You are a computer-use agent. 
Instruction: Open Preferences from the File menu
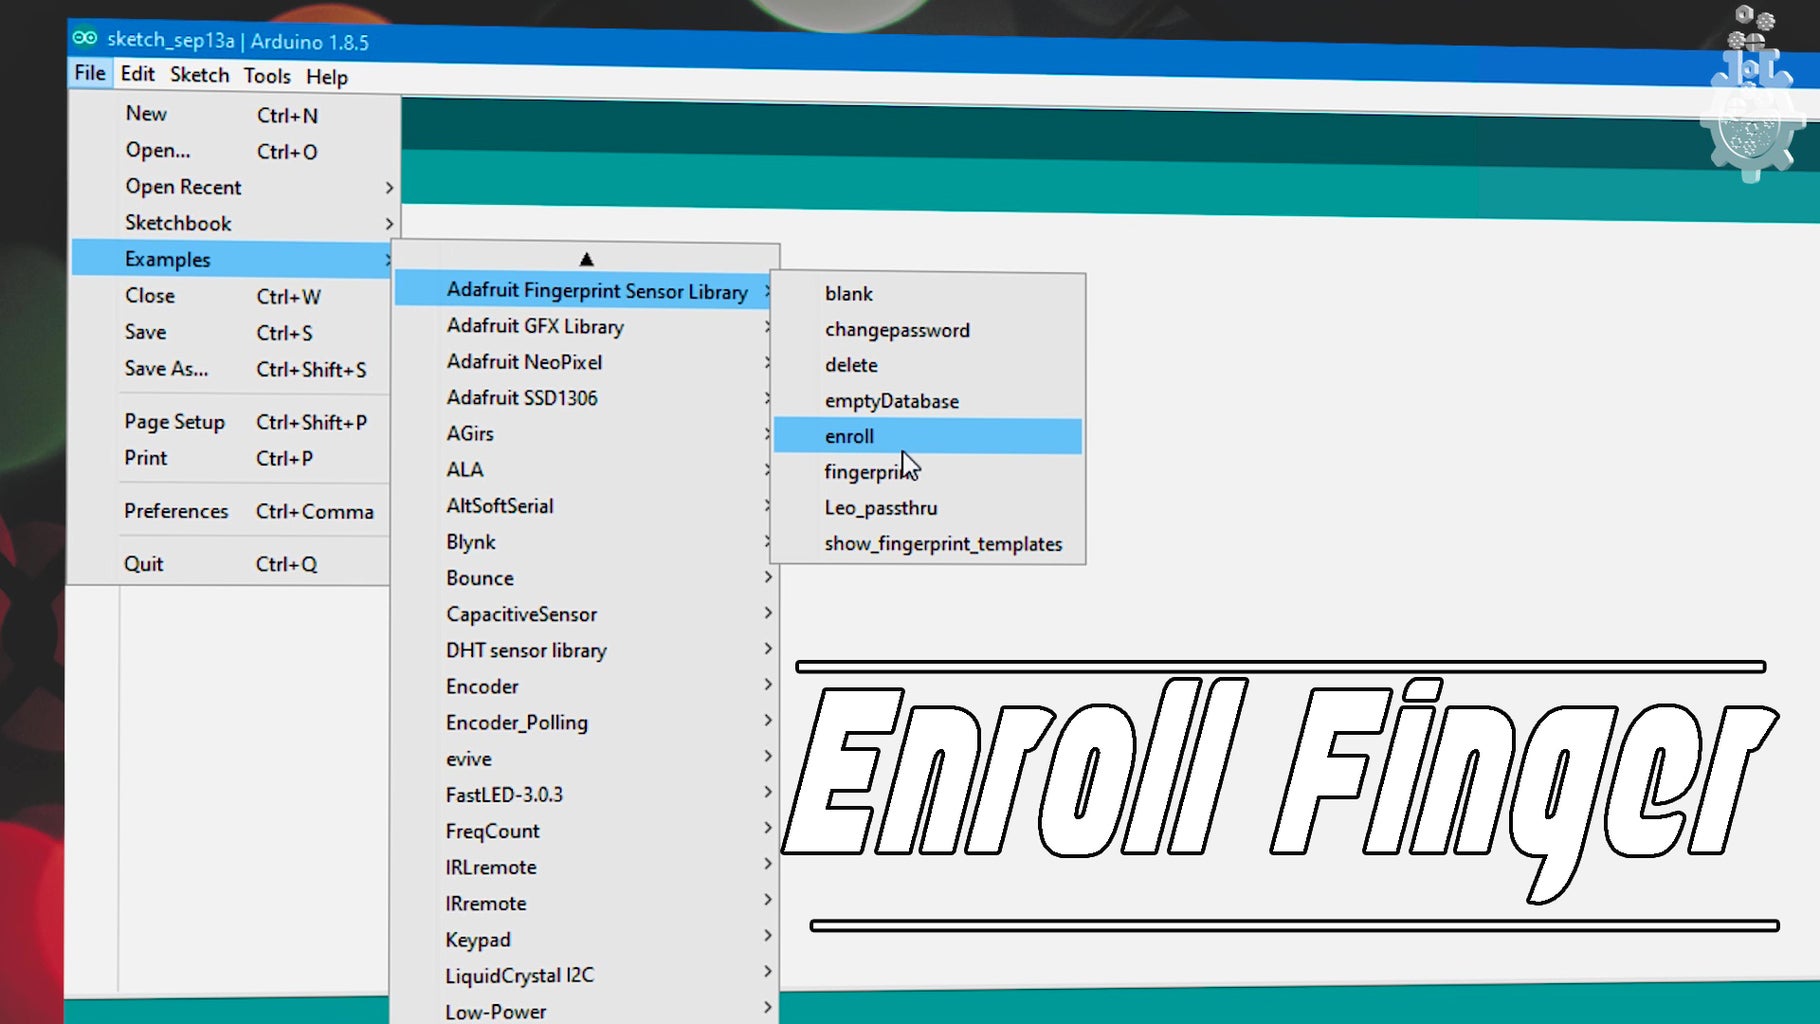point(176,510)
